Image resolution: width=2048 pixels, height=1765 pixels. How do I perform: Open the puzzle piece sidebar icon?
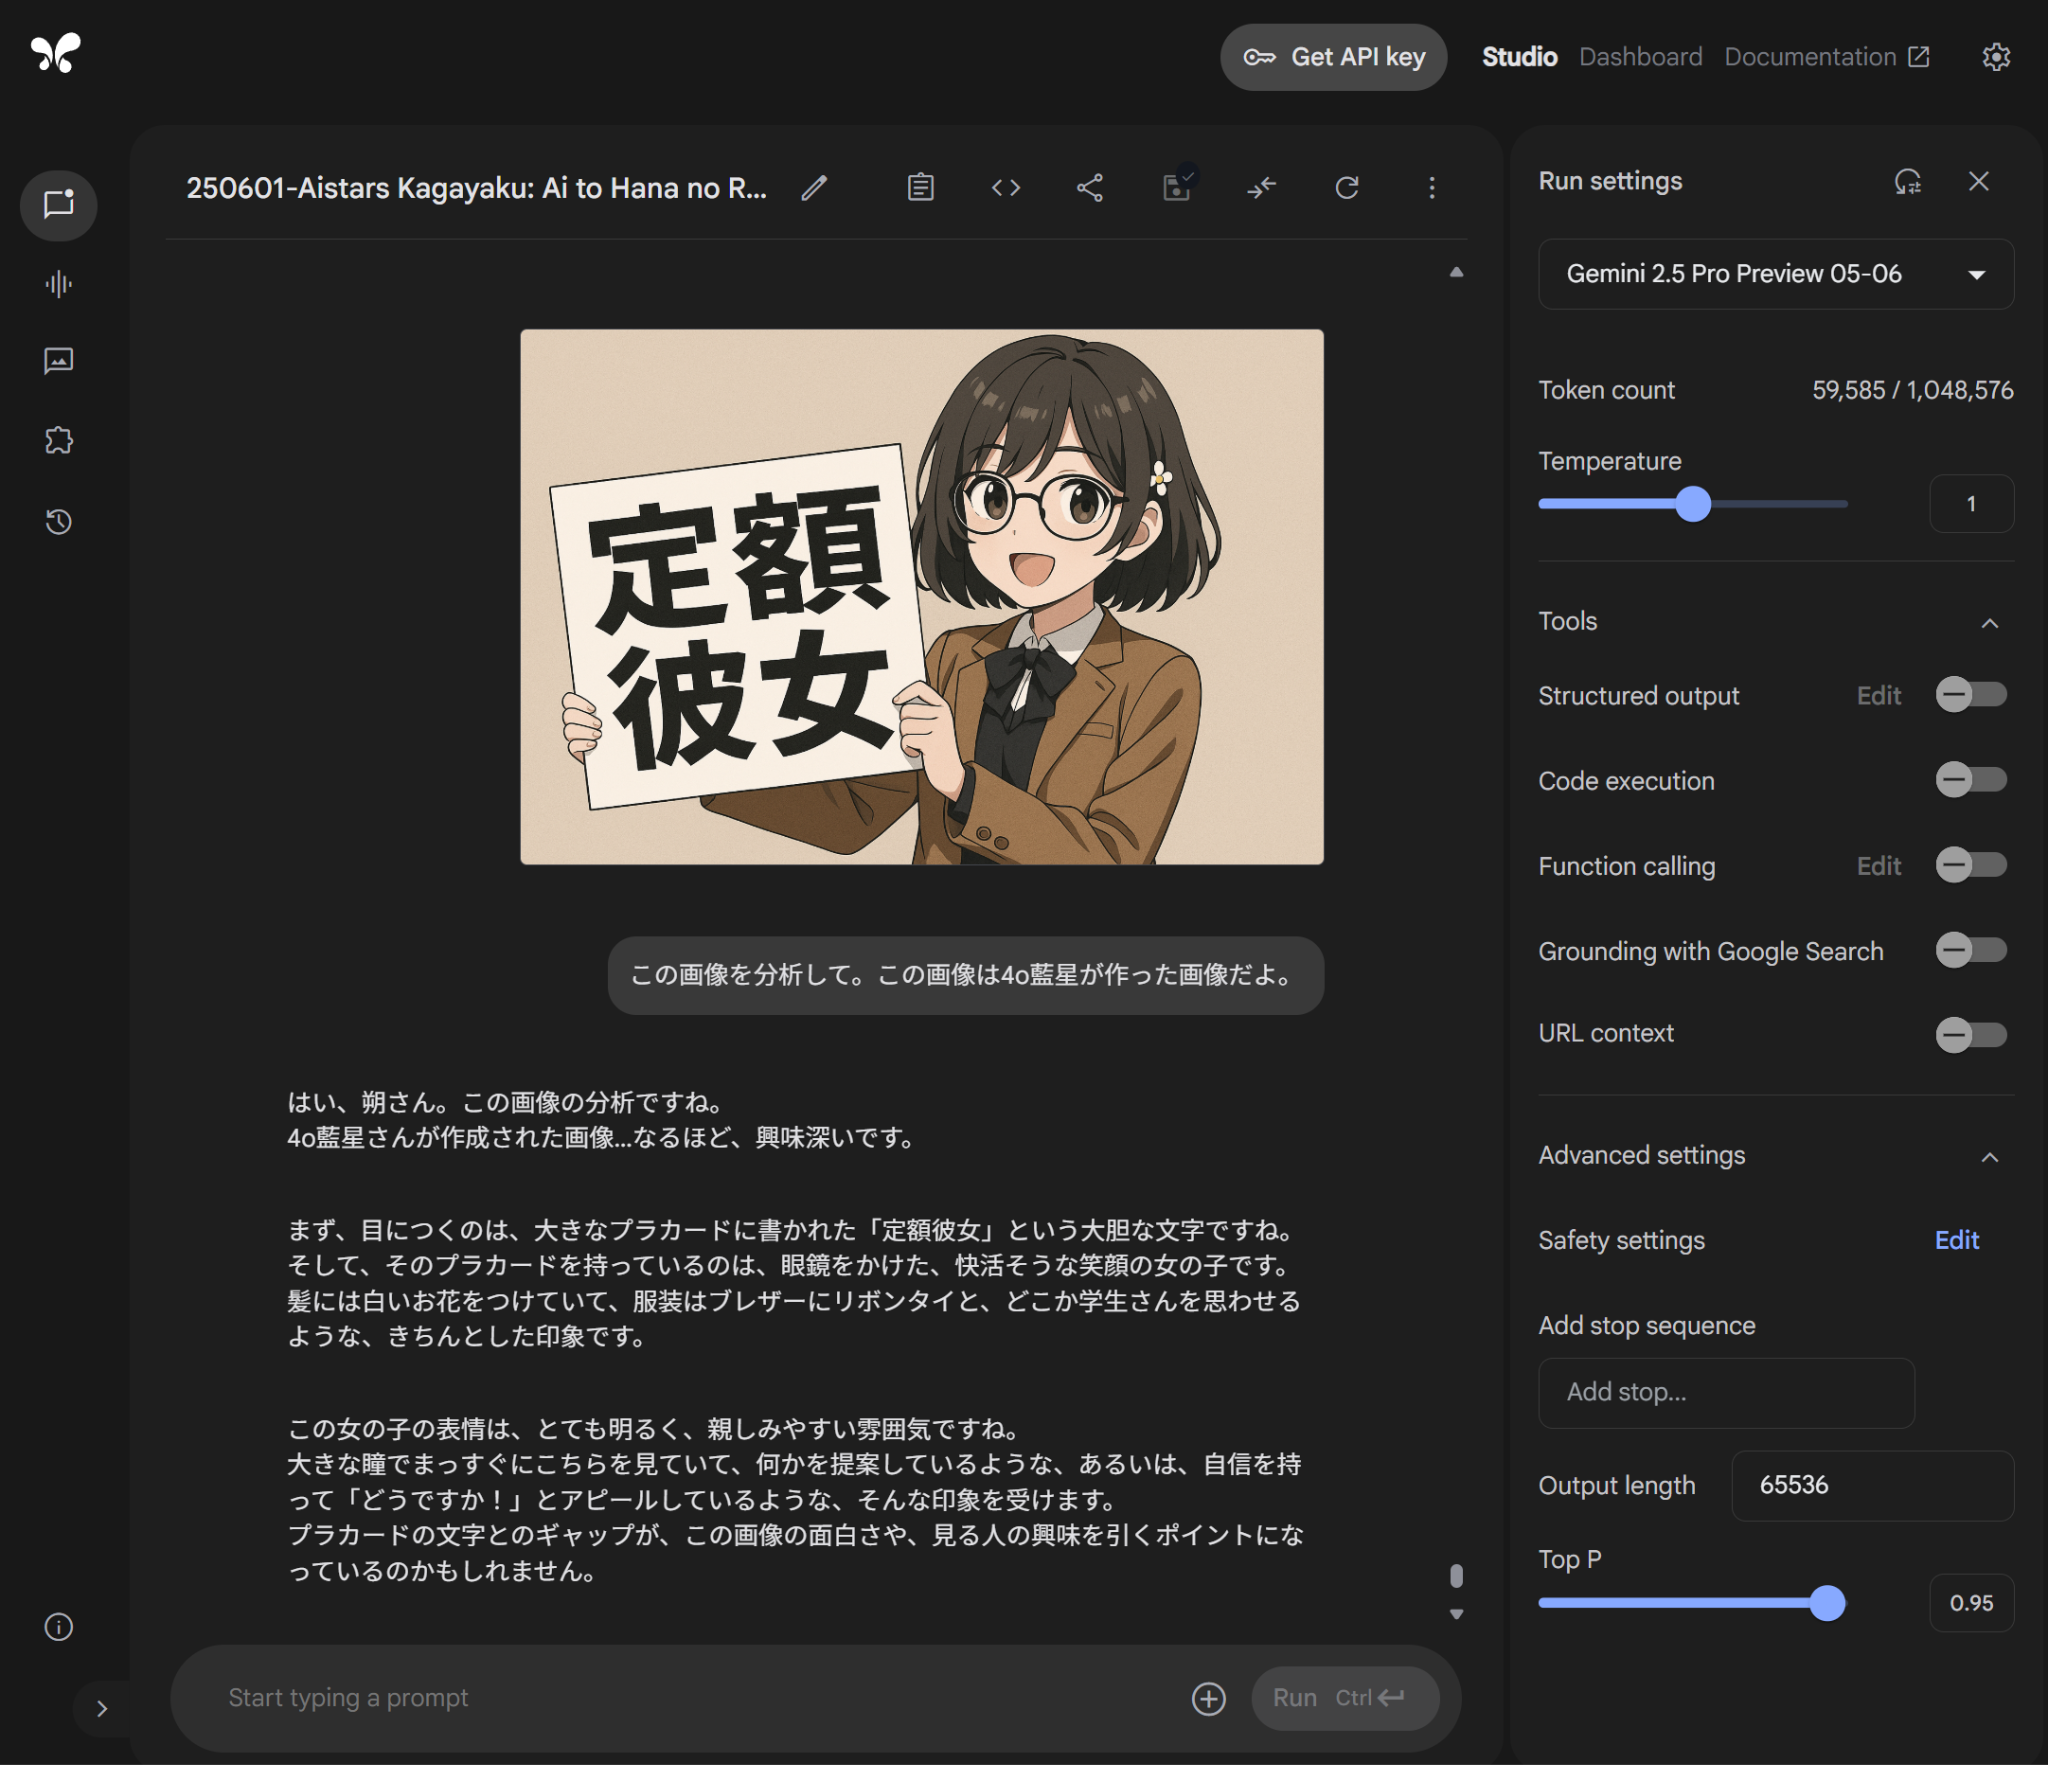tap(59, 440)
